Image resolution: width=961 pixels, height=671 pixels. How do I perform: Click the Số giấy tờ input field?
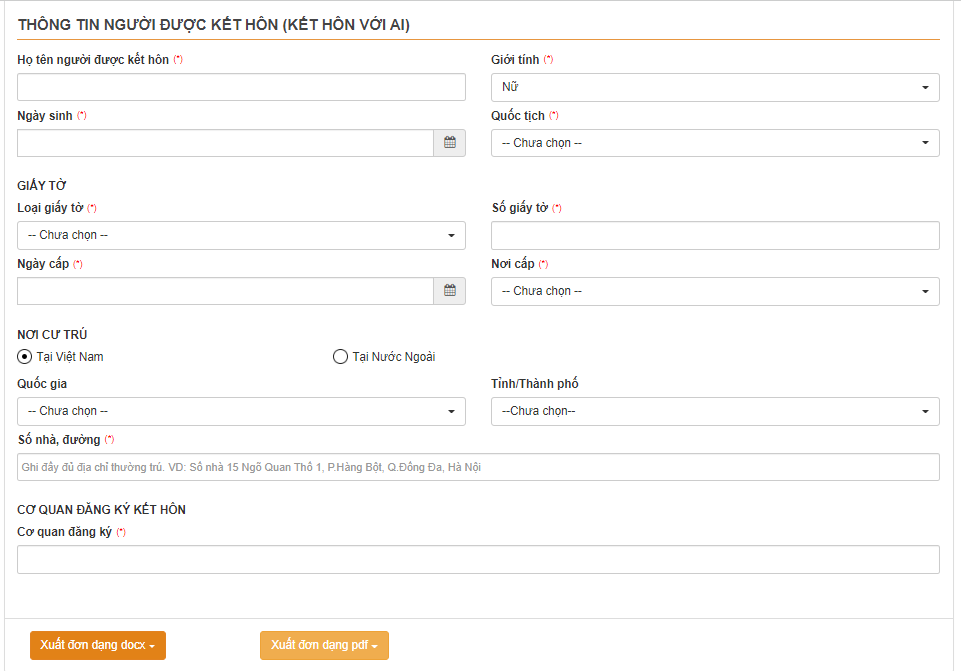tap(714, 235)
